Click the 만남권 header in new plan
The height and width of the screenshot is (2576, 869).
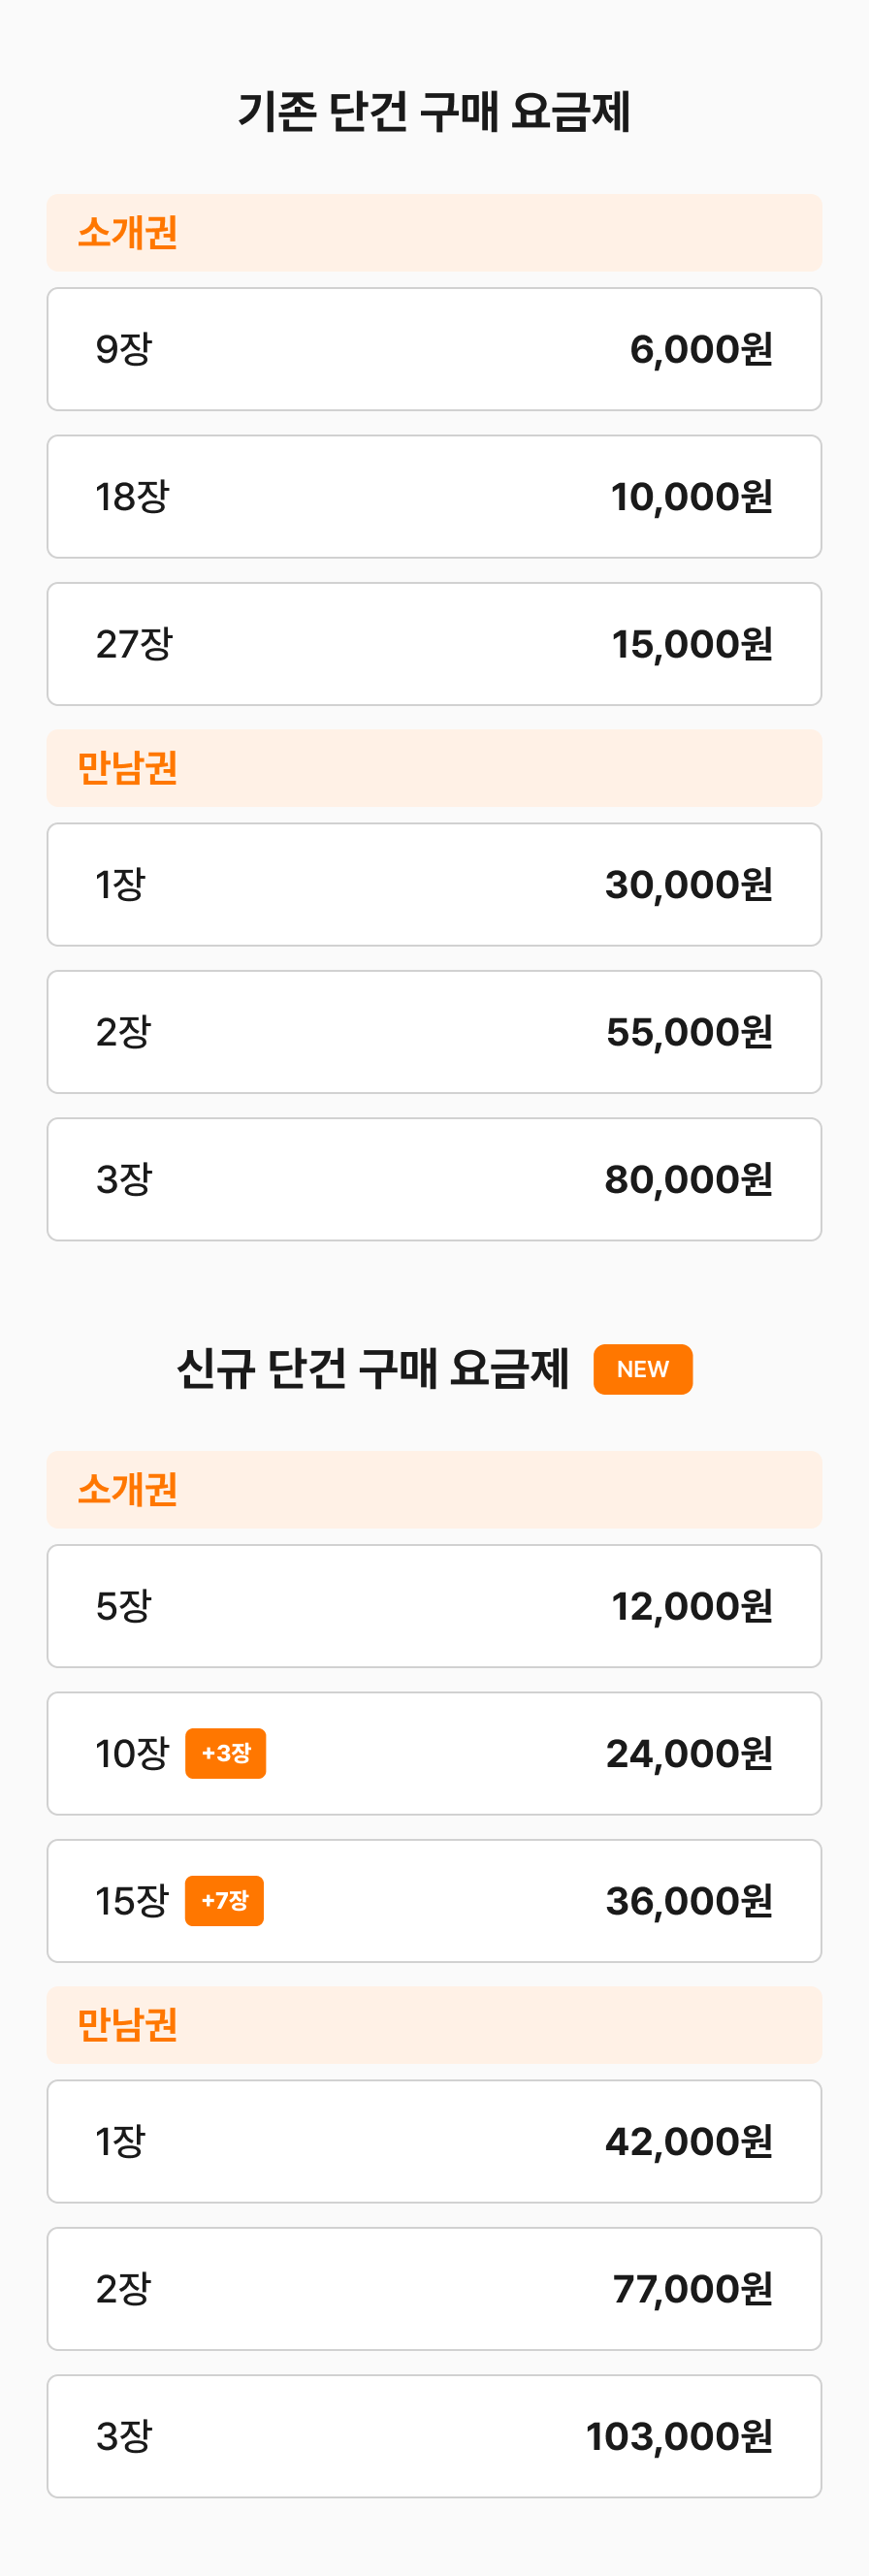(434, 2025)
